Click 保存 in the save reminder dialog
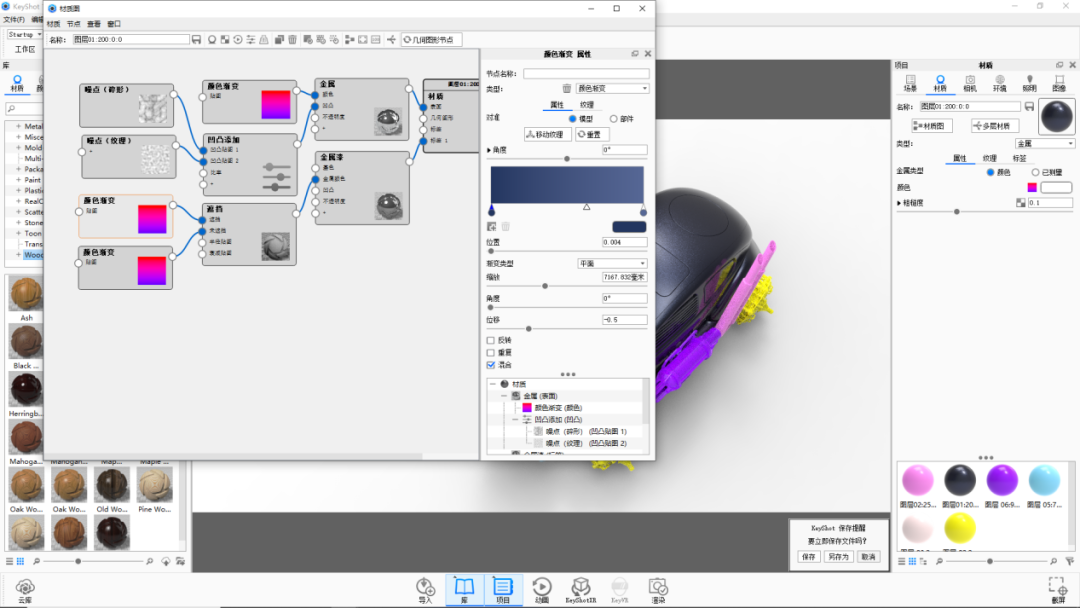 point(809,556)
